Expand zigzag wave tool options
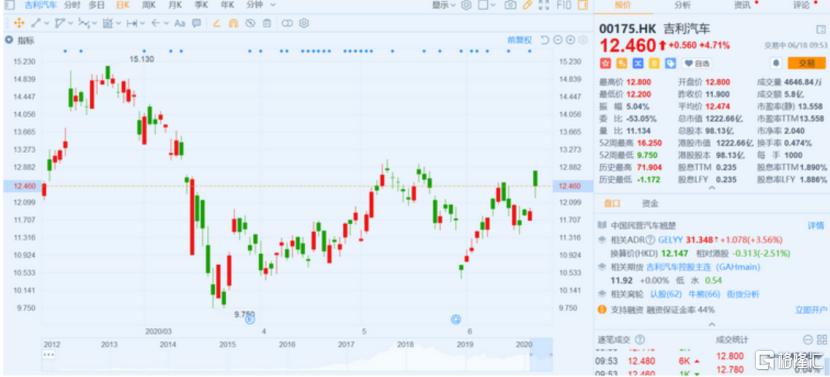Screen dimensions: 830x377 coord(94,23)
